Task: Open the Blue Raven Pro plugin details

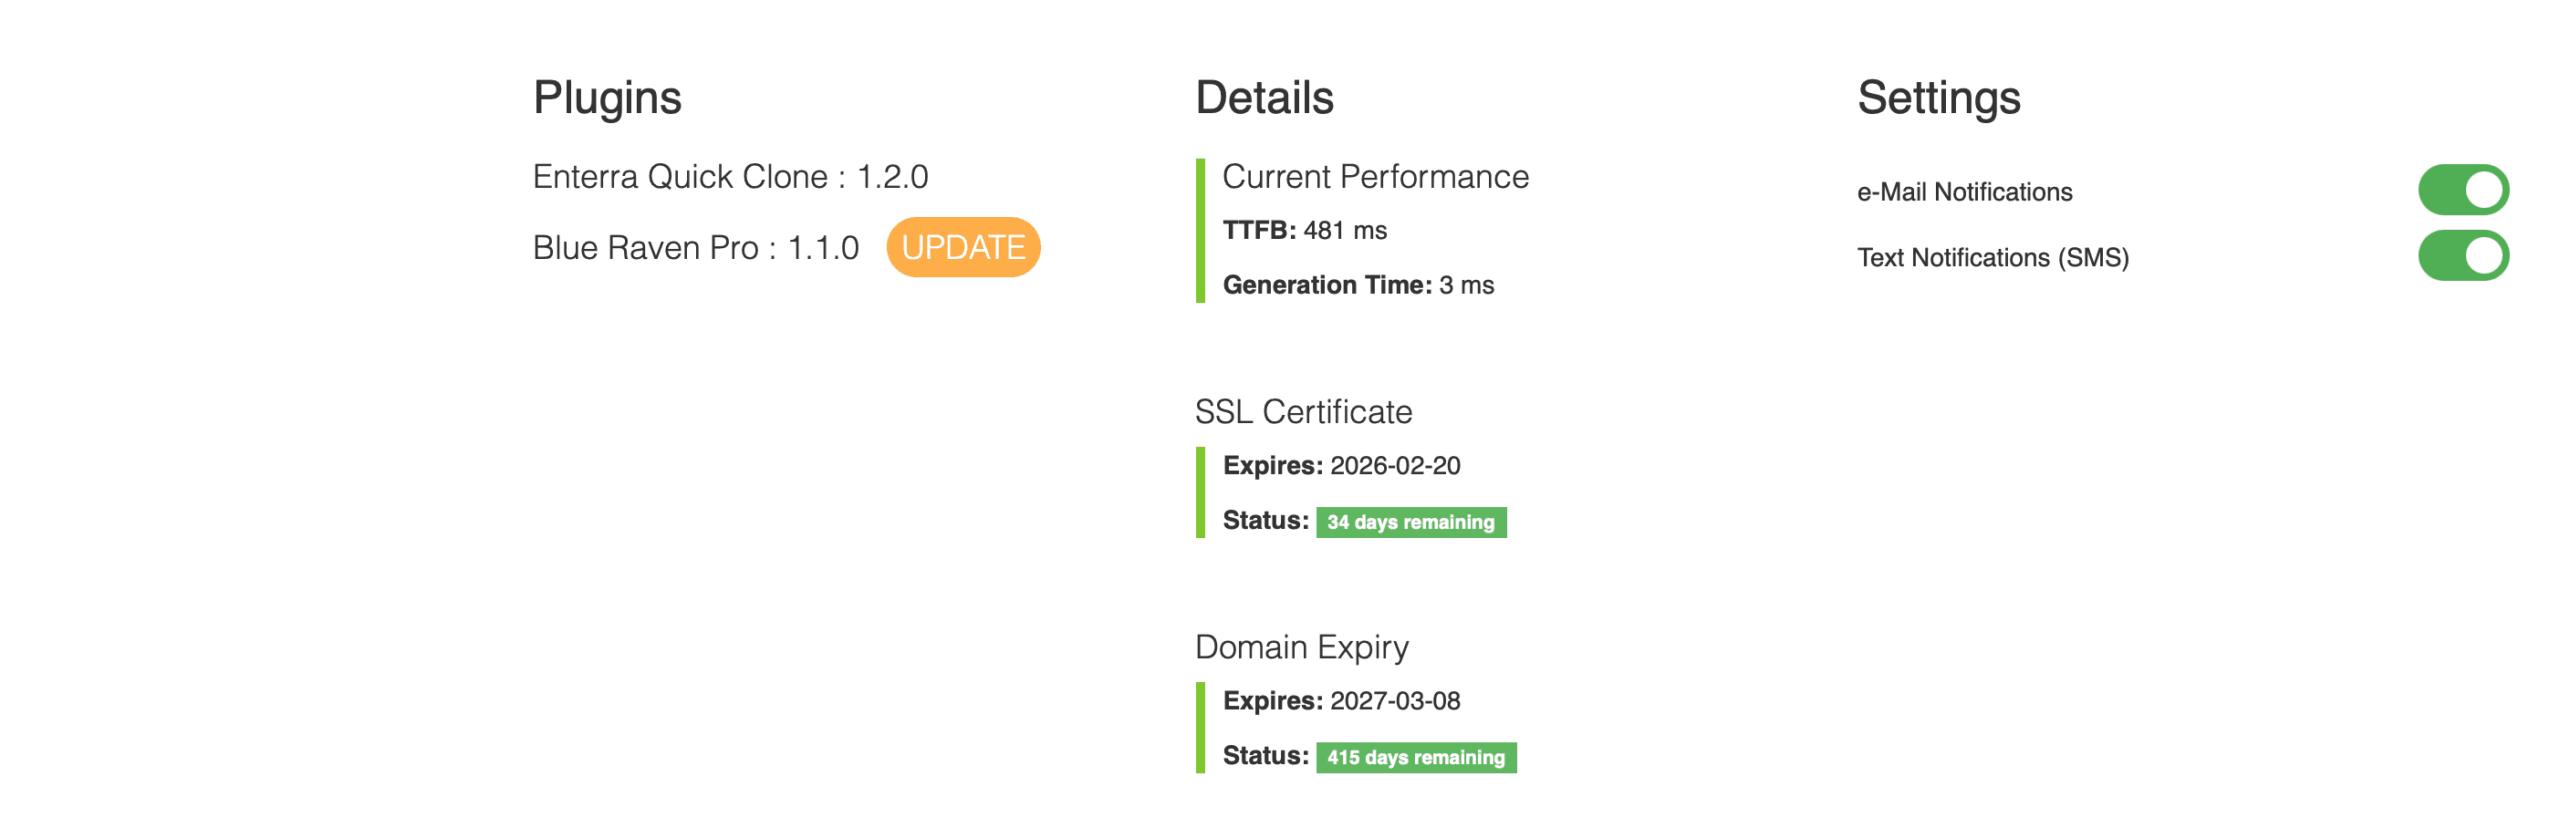Action: 696,247
